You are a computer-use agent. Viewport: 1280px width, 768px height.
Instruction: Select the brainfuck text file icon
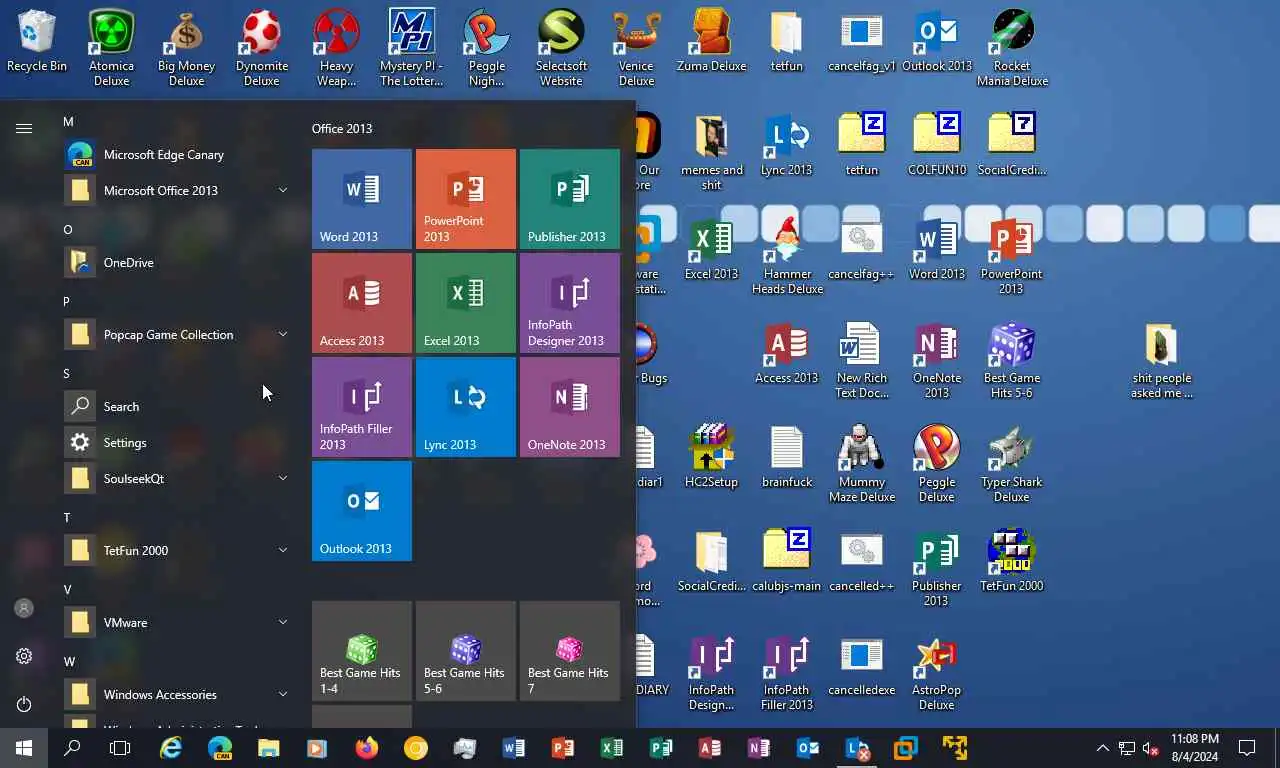(787, 457)
